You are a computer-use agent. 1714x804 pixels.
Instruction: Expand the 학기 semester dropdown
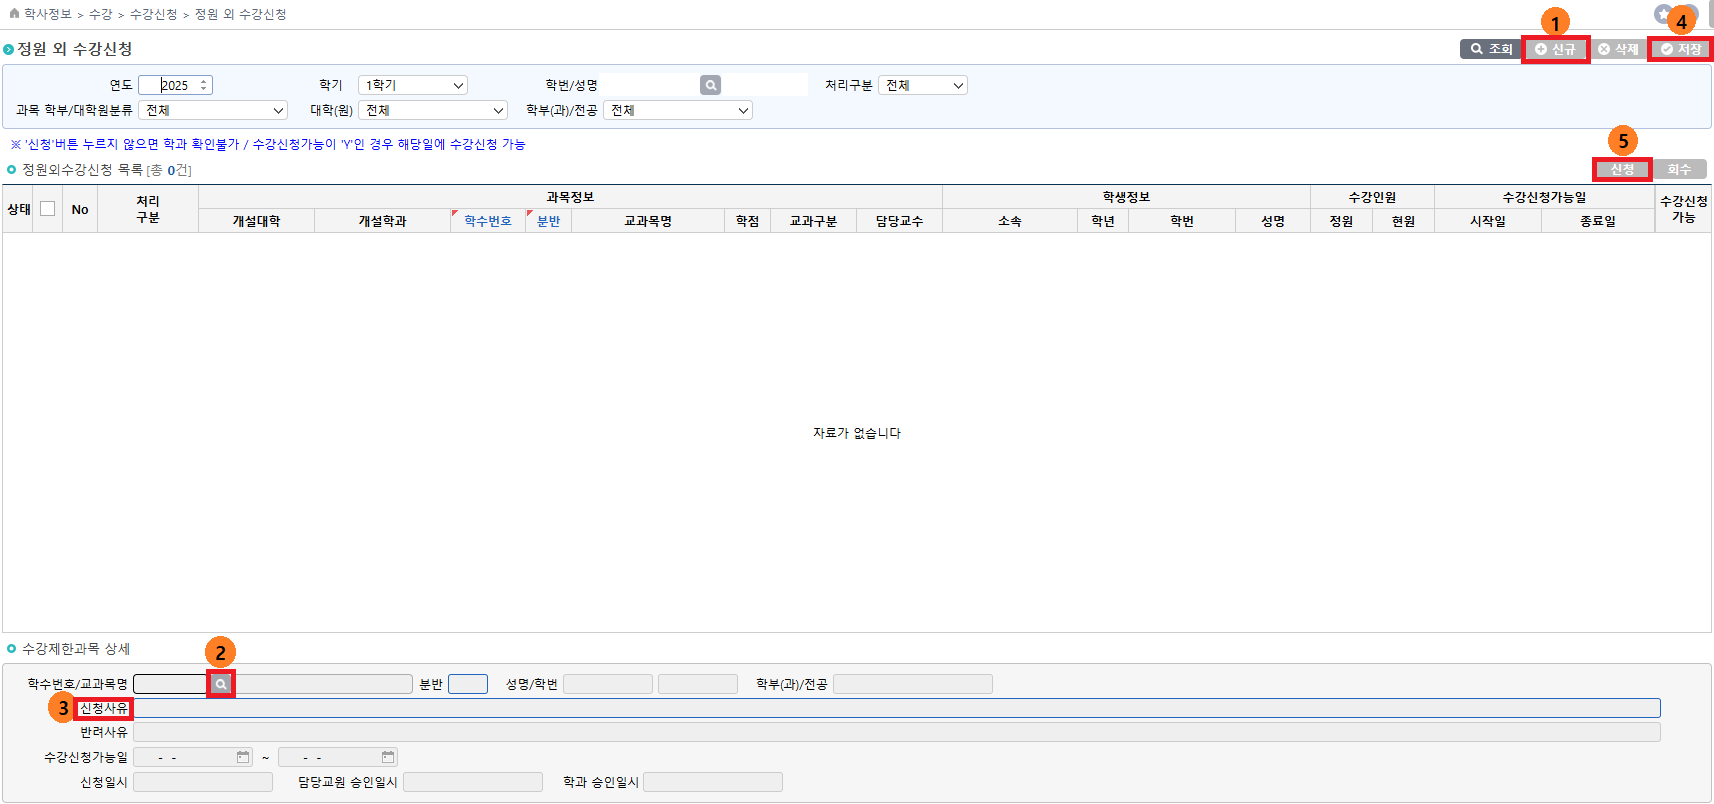(x=413, y=86)
